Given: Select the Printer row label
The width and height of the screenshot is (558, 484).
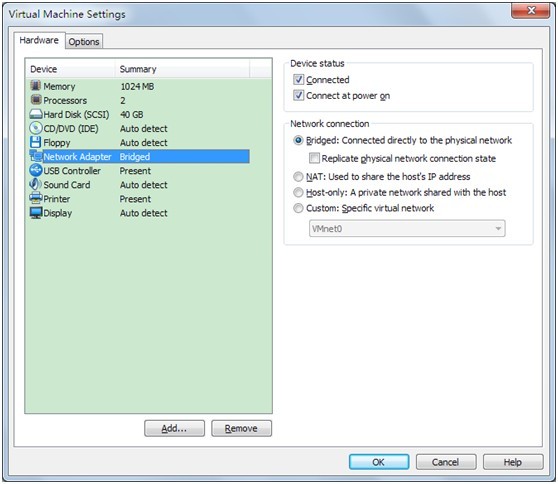Looking at the screenshot, I should point(57,199).
